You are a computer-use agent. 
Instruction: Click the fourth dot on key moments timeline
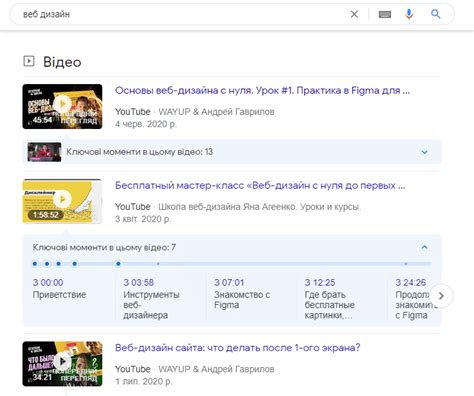(x=75, y=264)
